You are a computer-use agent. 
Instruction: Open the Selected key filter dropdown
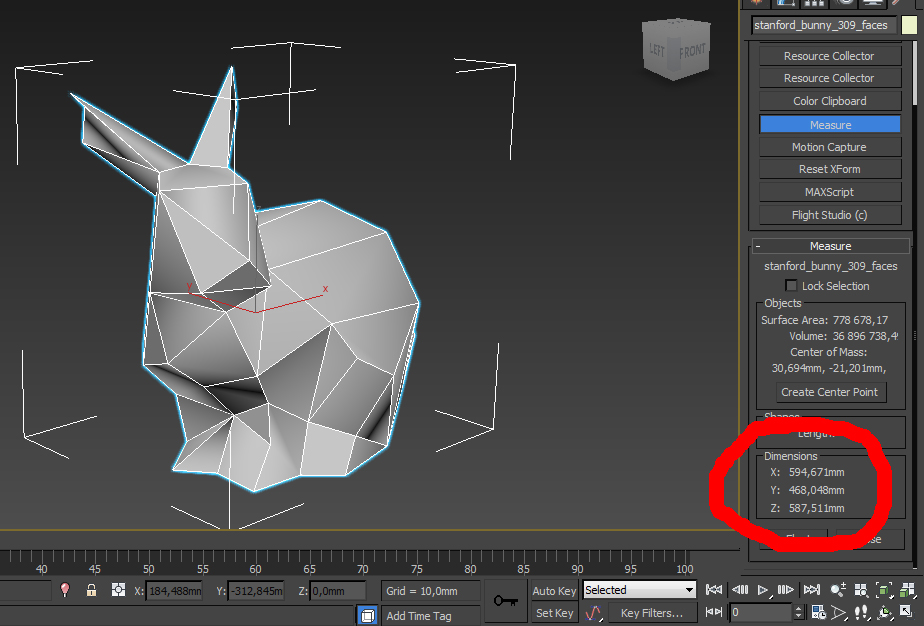(x=639, y=589)
